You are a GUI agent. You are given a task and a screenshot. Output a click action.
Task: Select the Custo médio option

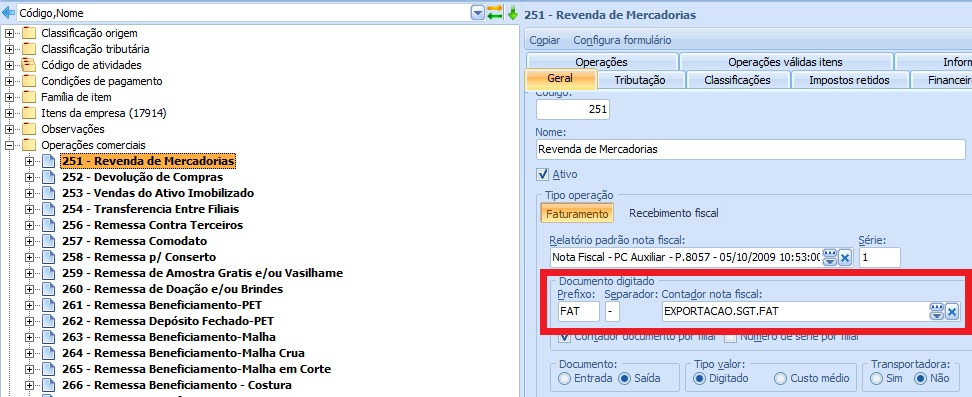point(780,378)
